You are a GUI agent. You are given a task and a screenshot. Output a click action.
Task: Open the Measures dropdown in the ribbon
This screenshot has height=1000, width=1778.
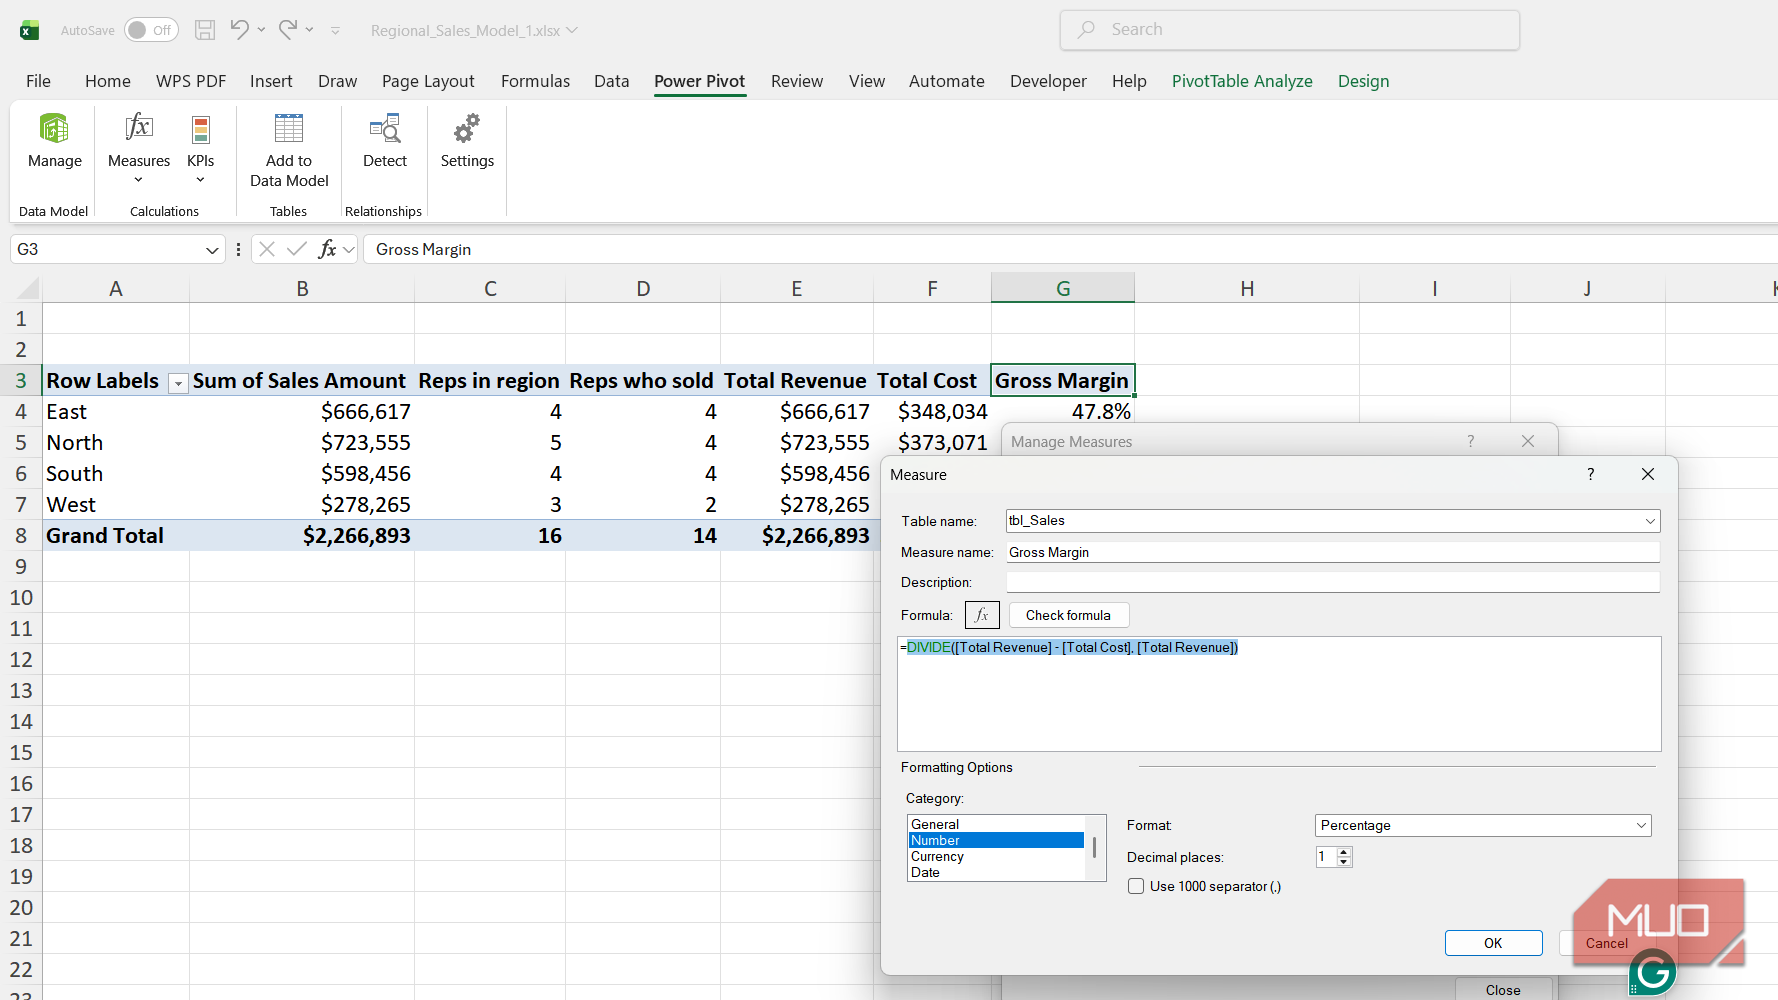(139, 148)
